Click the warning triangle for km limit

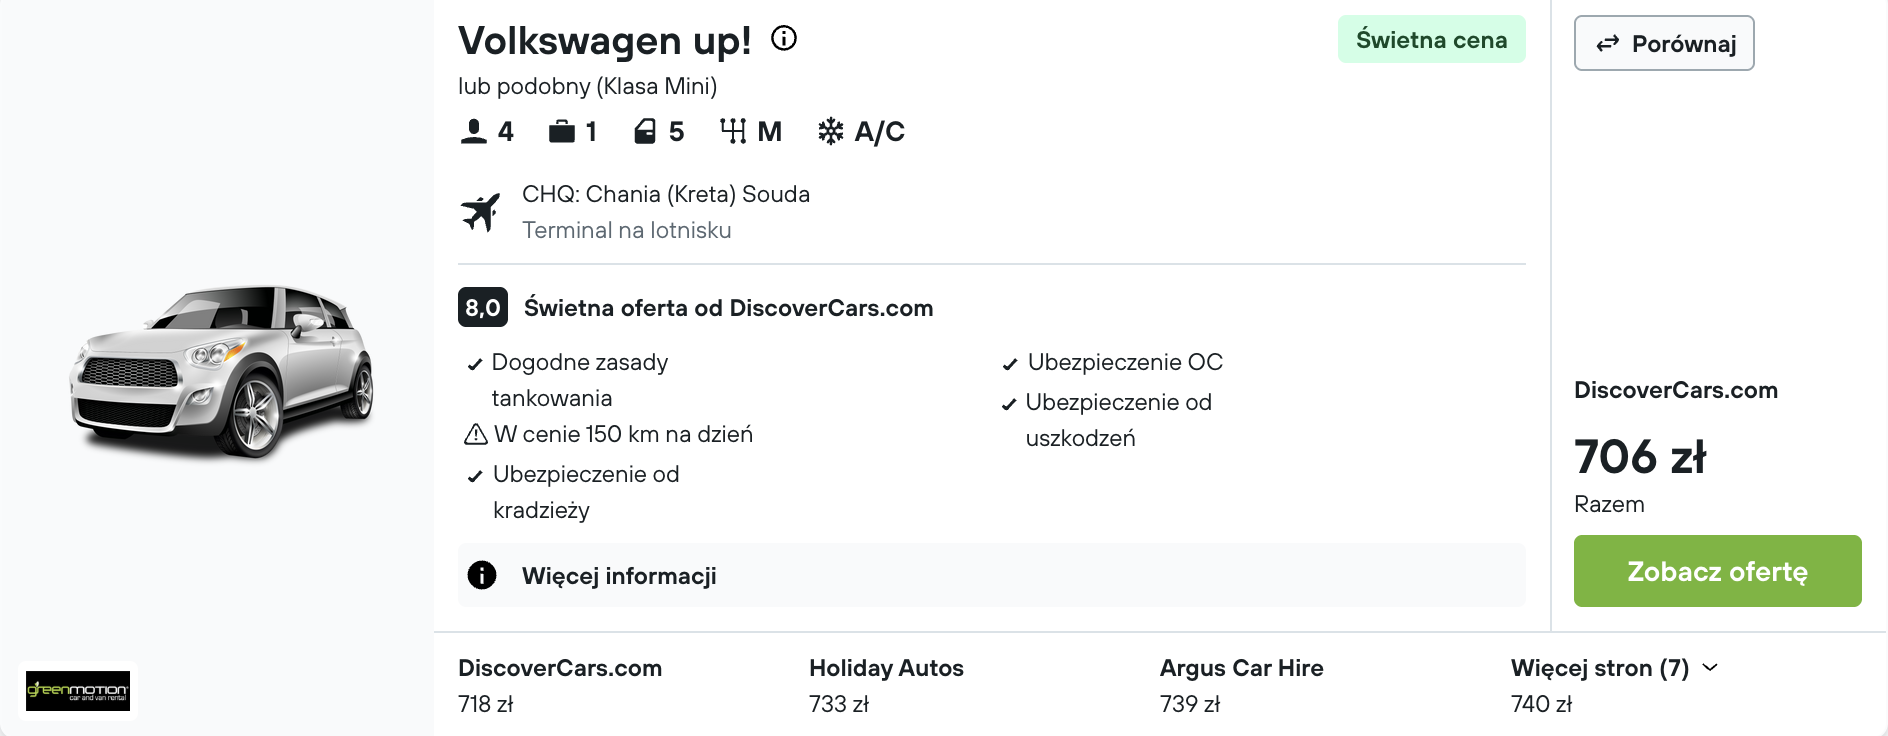click(476, 434)
